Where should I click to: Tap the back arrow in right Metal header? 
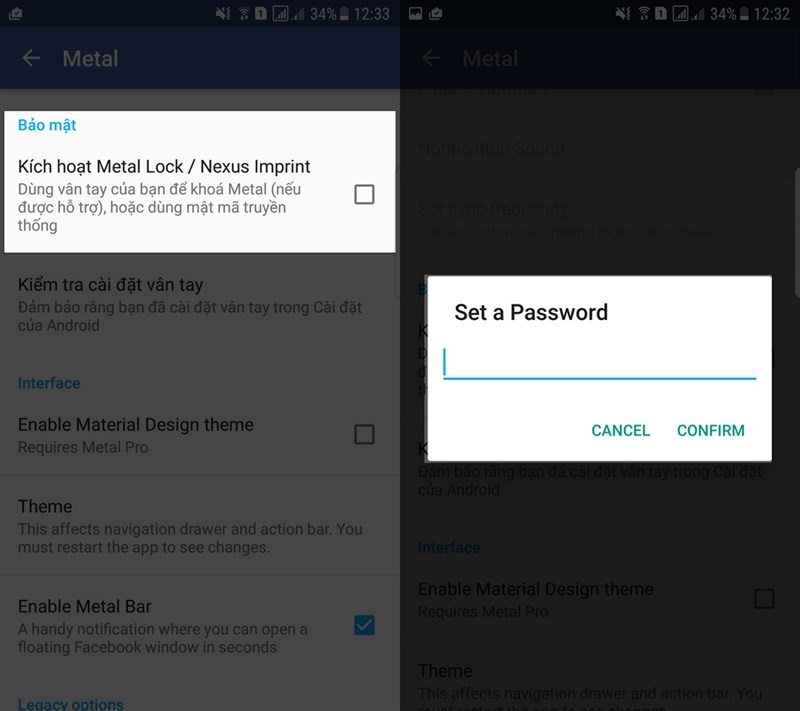[x=431, y=58]
